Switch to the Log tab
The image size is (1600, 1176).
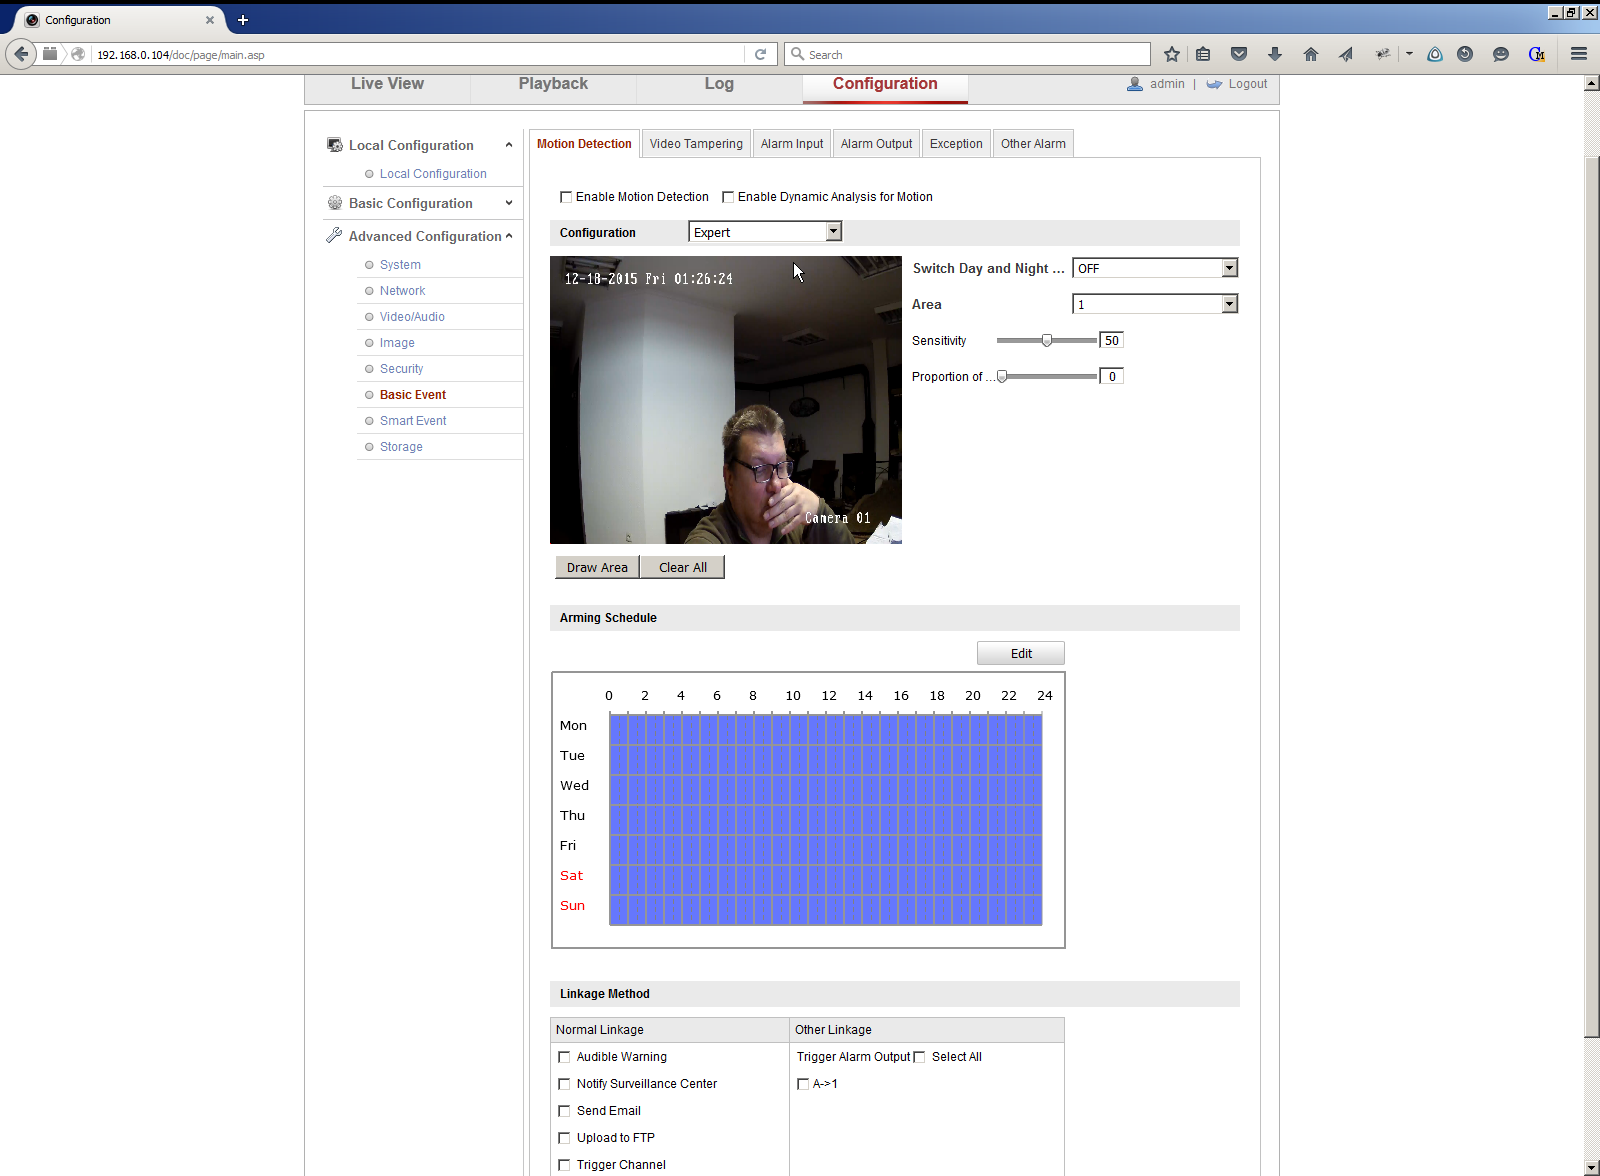719,84
